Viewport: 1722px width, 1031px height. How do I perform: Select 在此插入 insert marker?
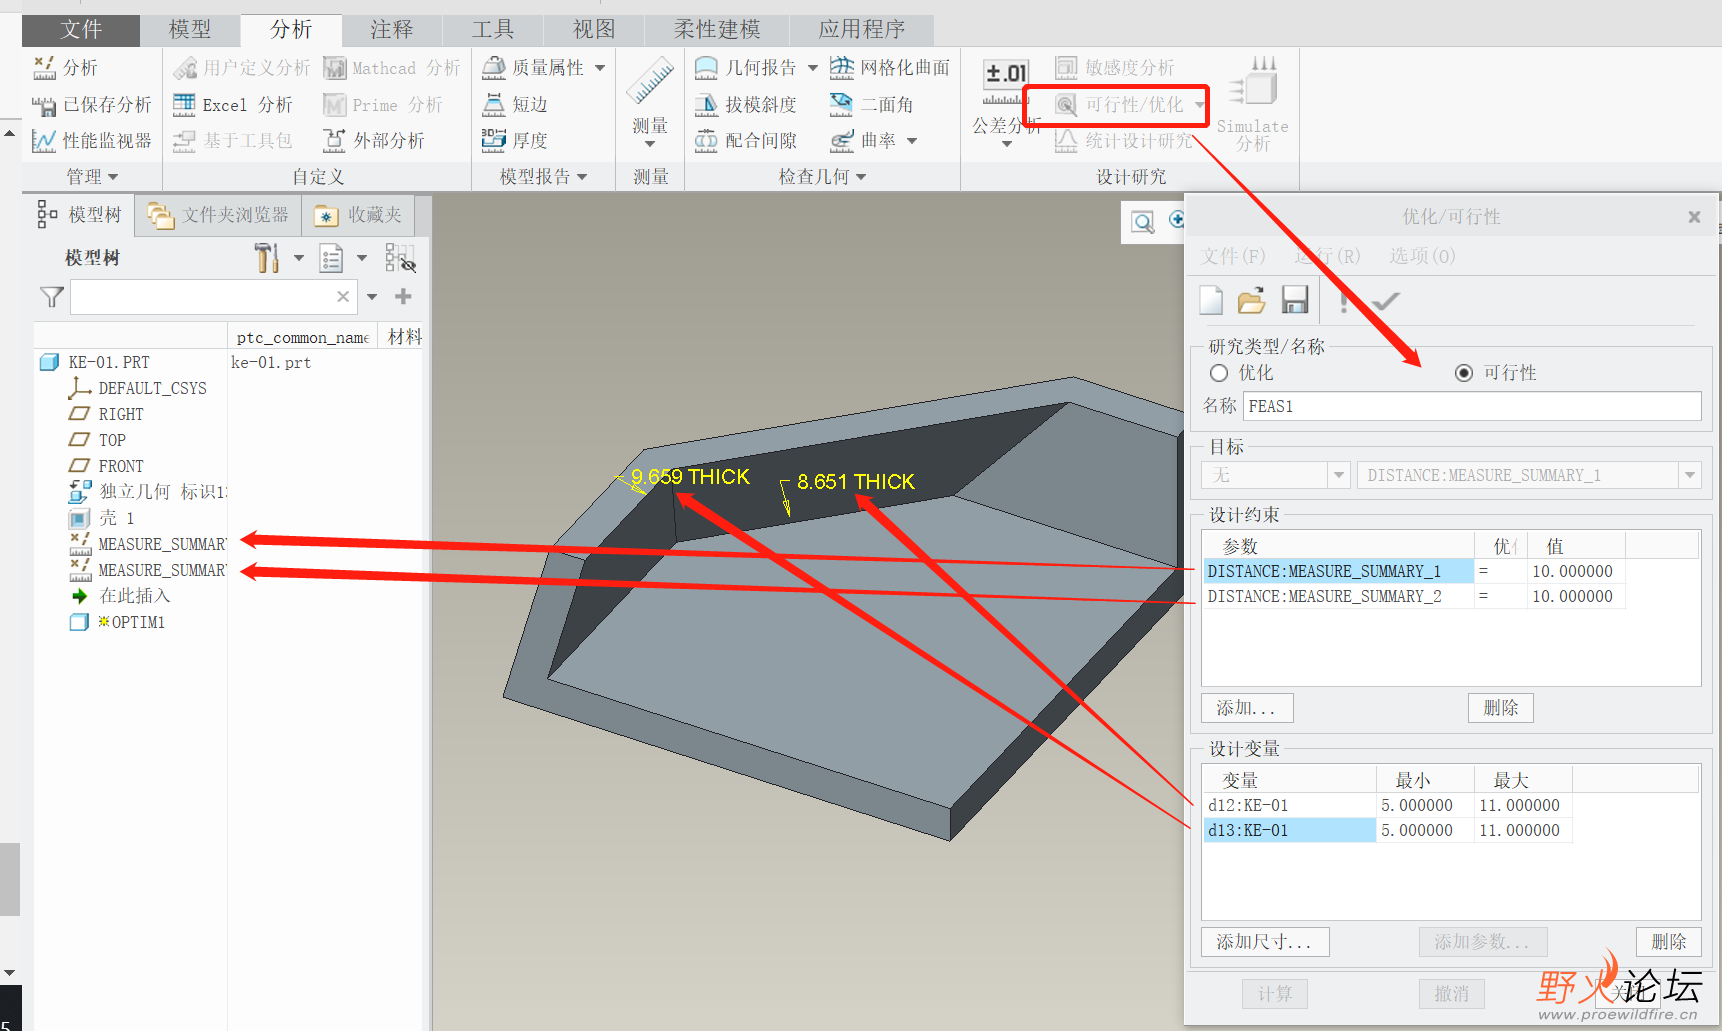point(121,596)
